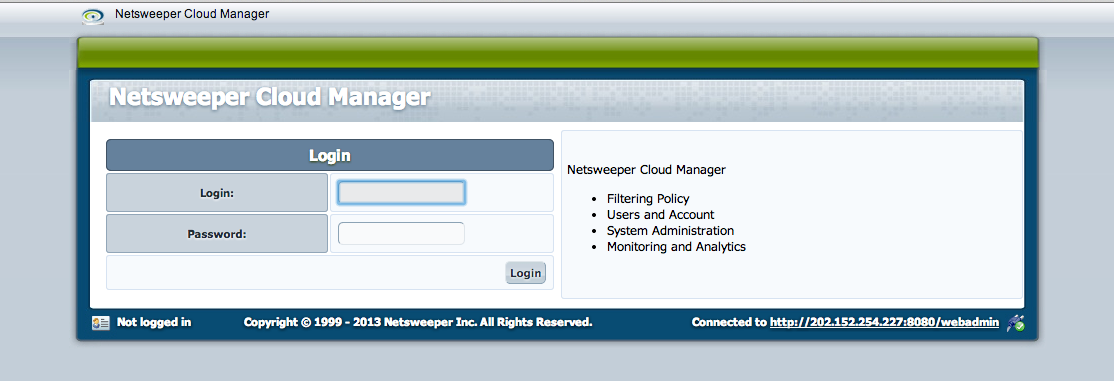Open the 202.152.254.227:8080/webadmin link

pyautogui.click(x=885, y=323)
